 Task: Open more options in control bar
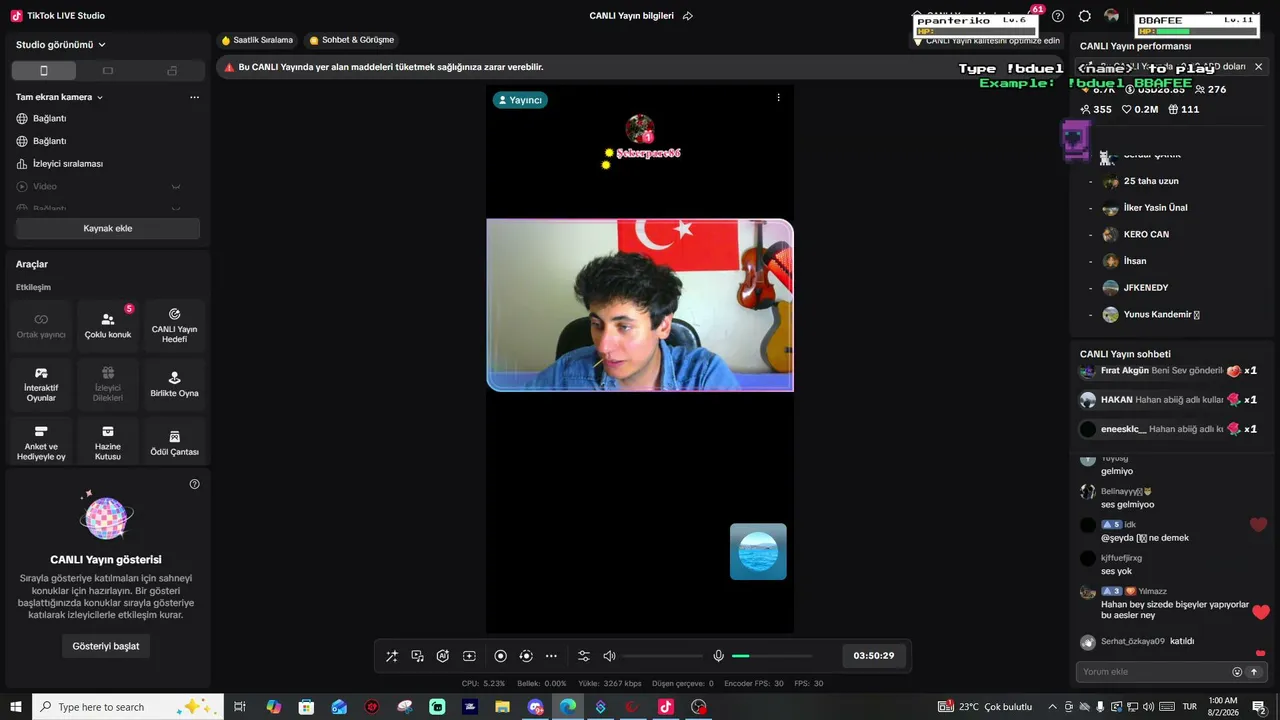click(x=551, y=656)
